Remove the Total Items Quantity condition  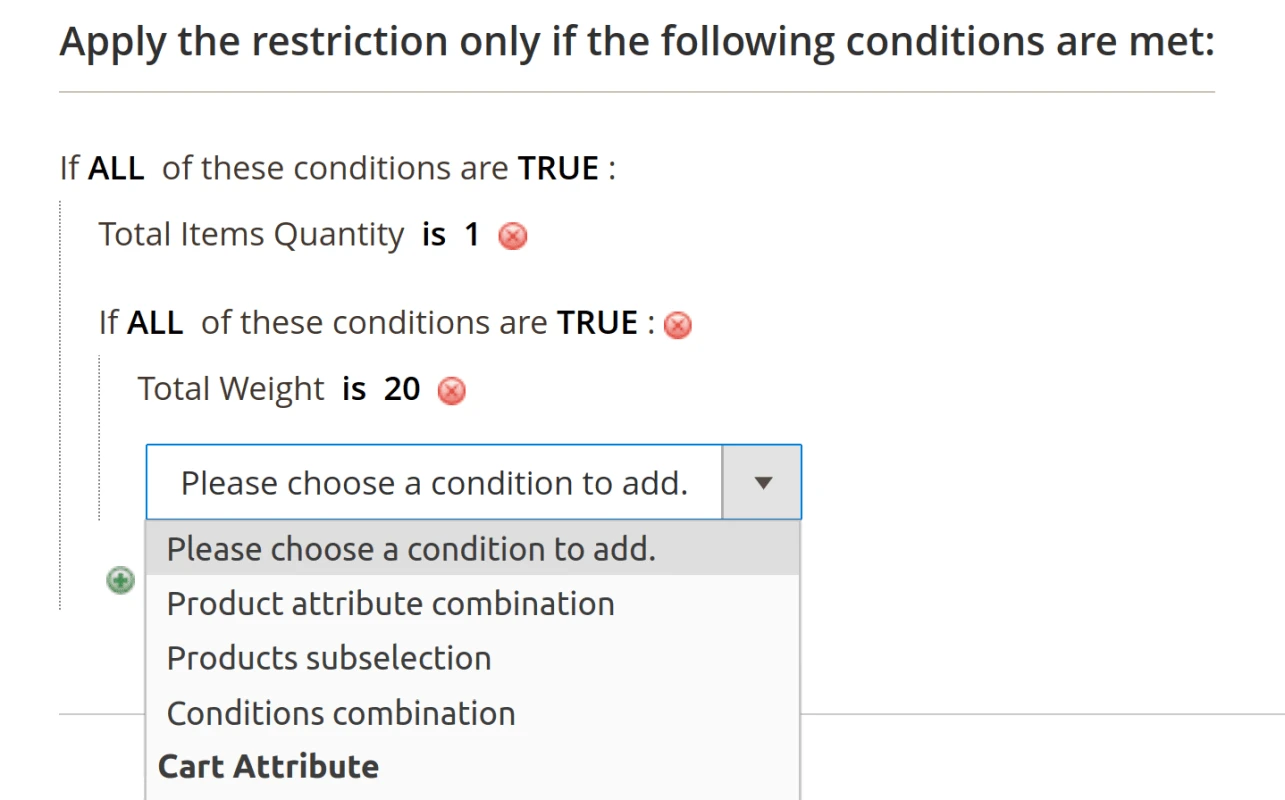pos(513,236)
